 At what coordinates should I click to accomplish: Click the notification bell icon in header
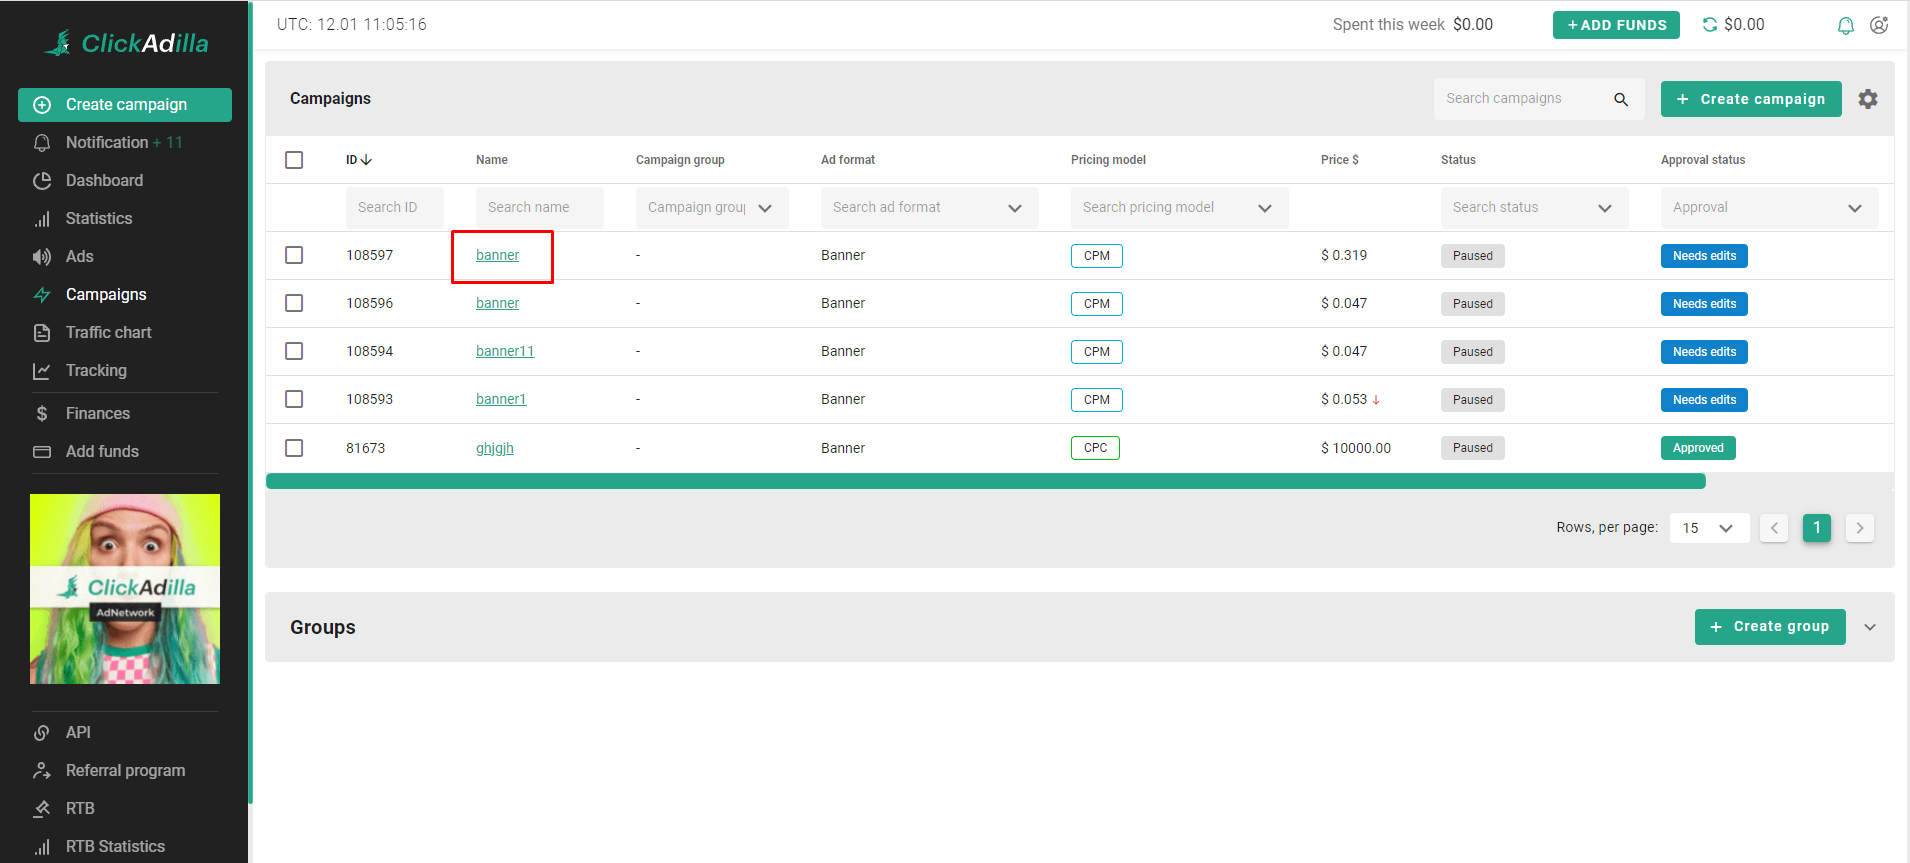tap(1845, 25)
